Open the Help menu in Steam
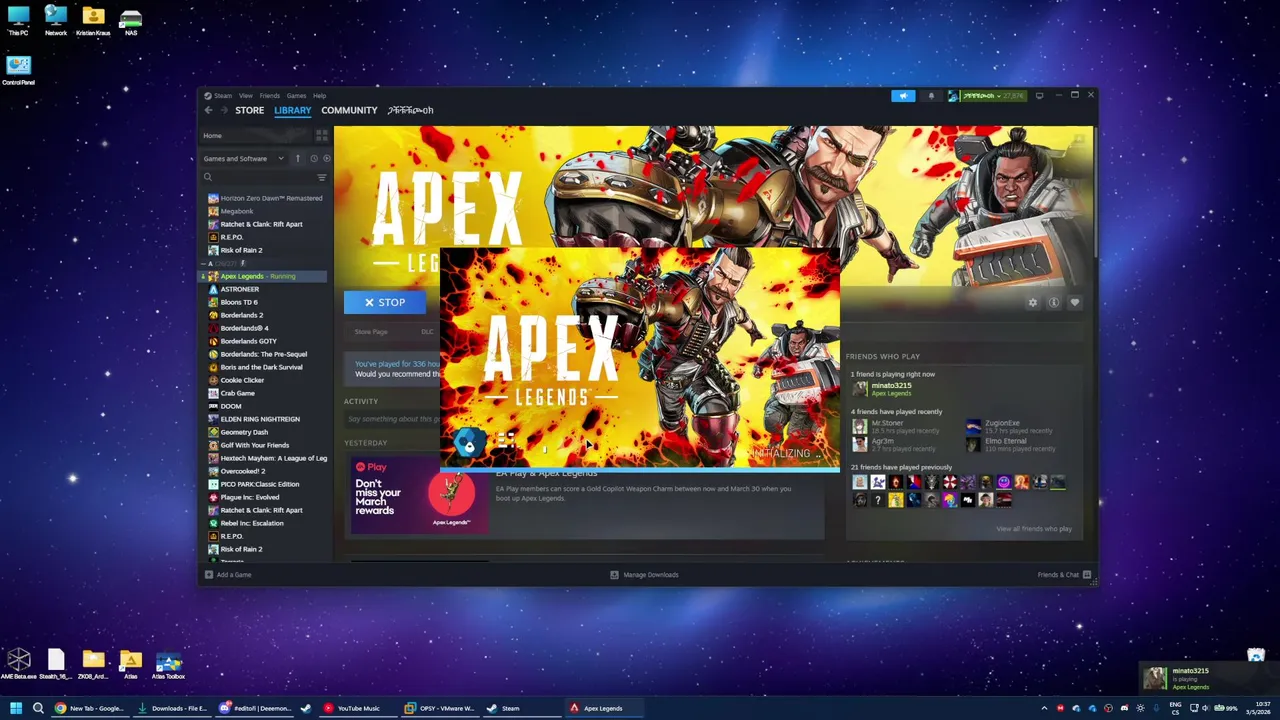 pos(320,96)
